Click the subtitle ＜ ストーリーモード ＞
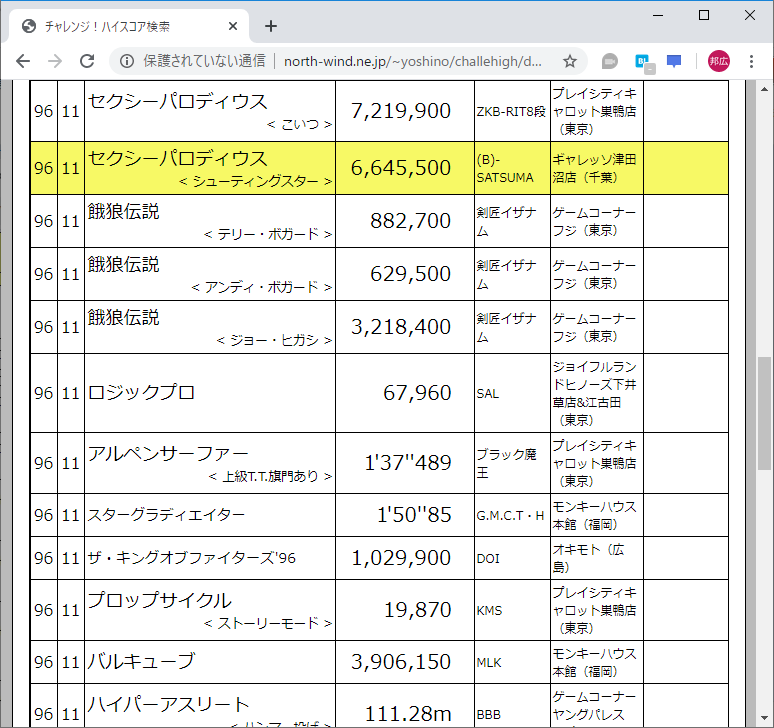This screenshot has height=728, width=774. (x=268, y=623)
